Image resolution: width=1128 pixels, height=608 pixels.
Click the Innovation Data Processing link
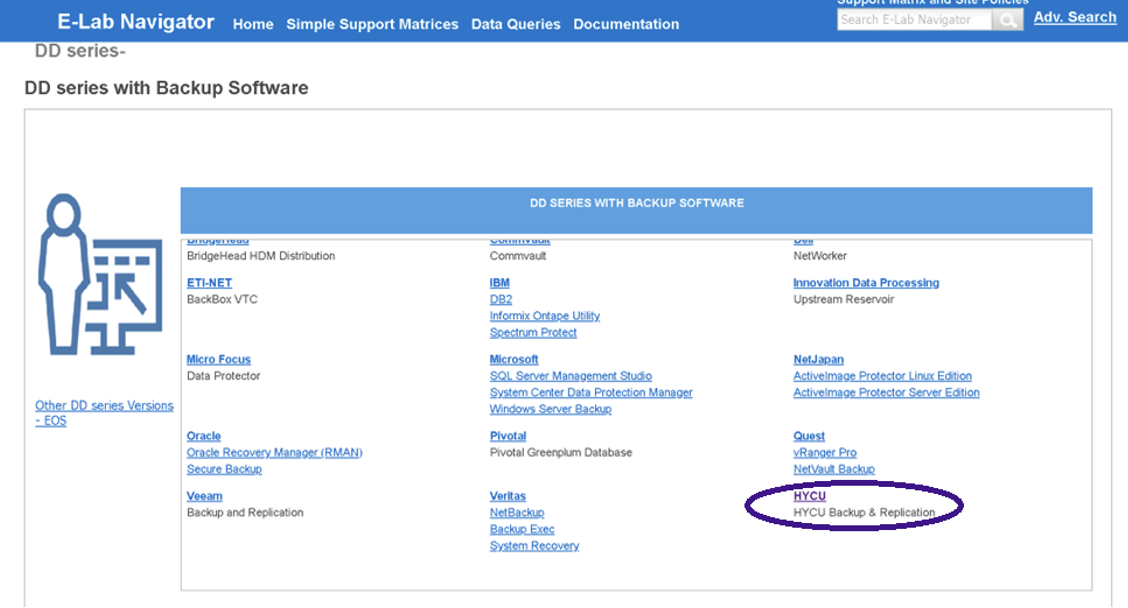(866, 283)
